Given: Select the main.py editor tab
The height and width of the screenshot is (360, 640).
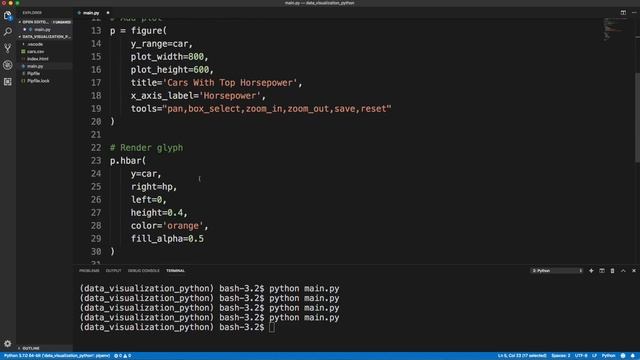Looking at the screenshot, I should point(91,13).
